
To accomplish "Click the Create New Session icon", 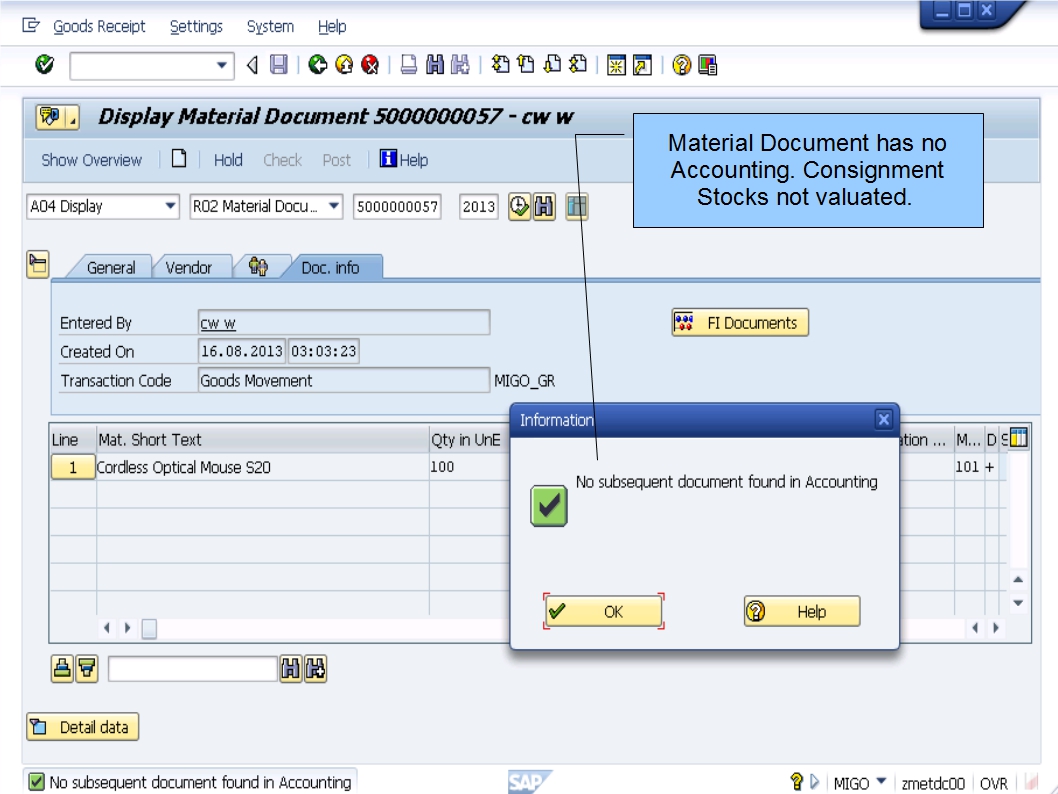I will coord(616,65).
